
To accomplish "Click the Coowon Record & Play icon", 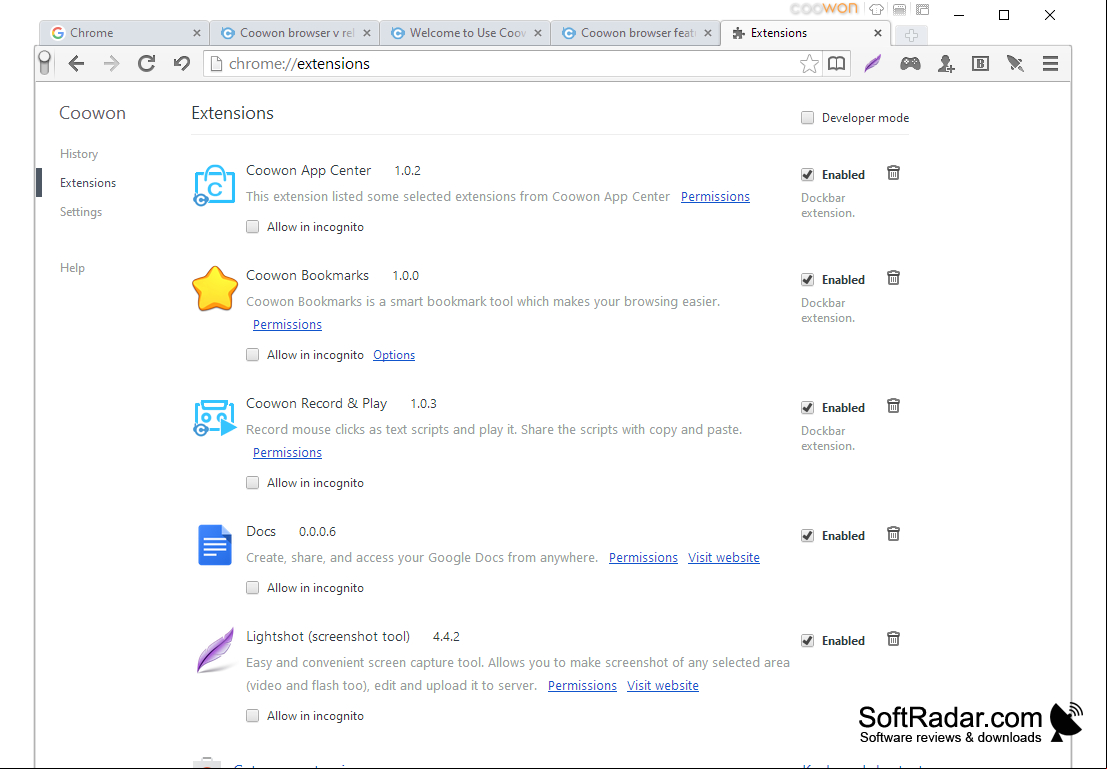I will 214,417.
